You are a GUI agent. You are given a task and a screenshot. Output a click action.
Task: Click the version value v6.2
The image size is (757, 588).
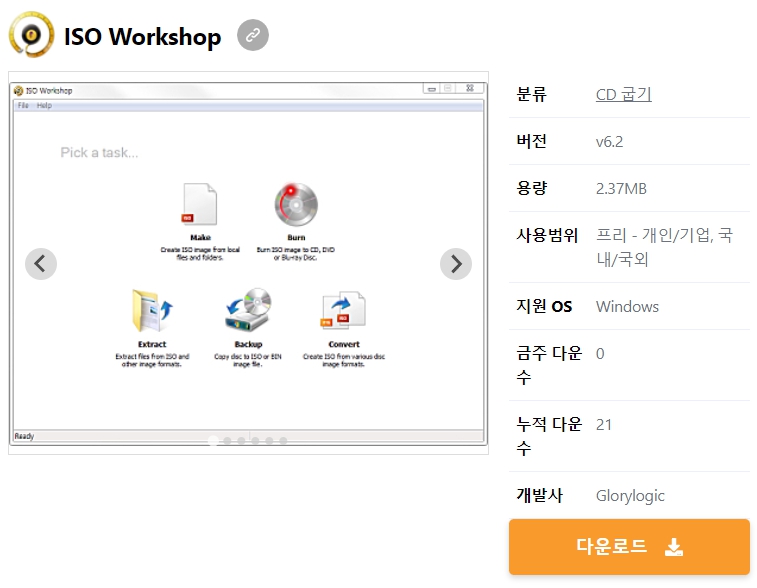click(609, 141)
